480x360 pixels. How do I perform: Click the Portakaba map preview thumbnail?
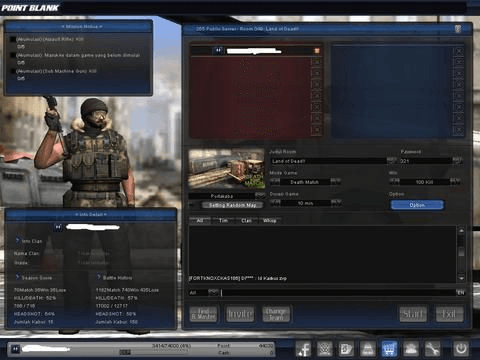[226, 169]
